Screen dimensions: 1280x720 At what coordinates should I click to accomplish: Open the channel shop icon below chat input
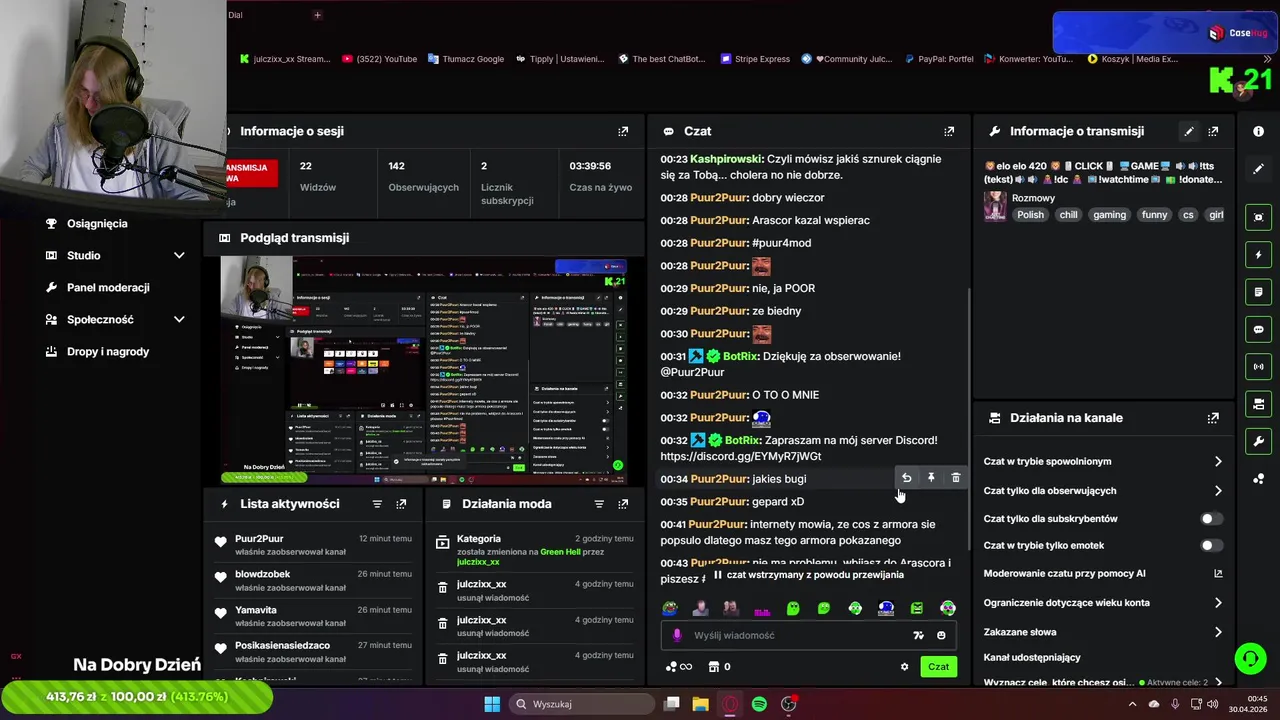714,667
